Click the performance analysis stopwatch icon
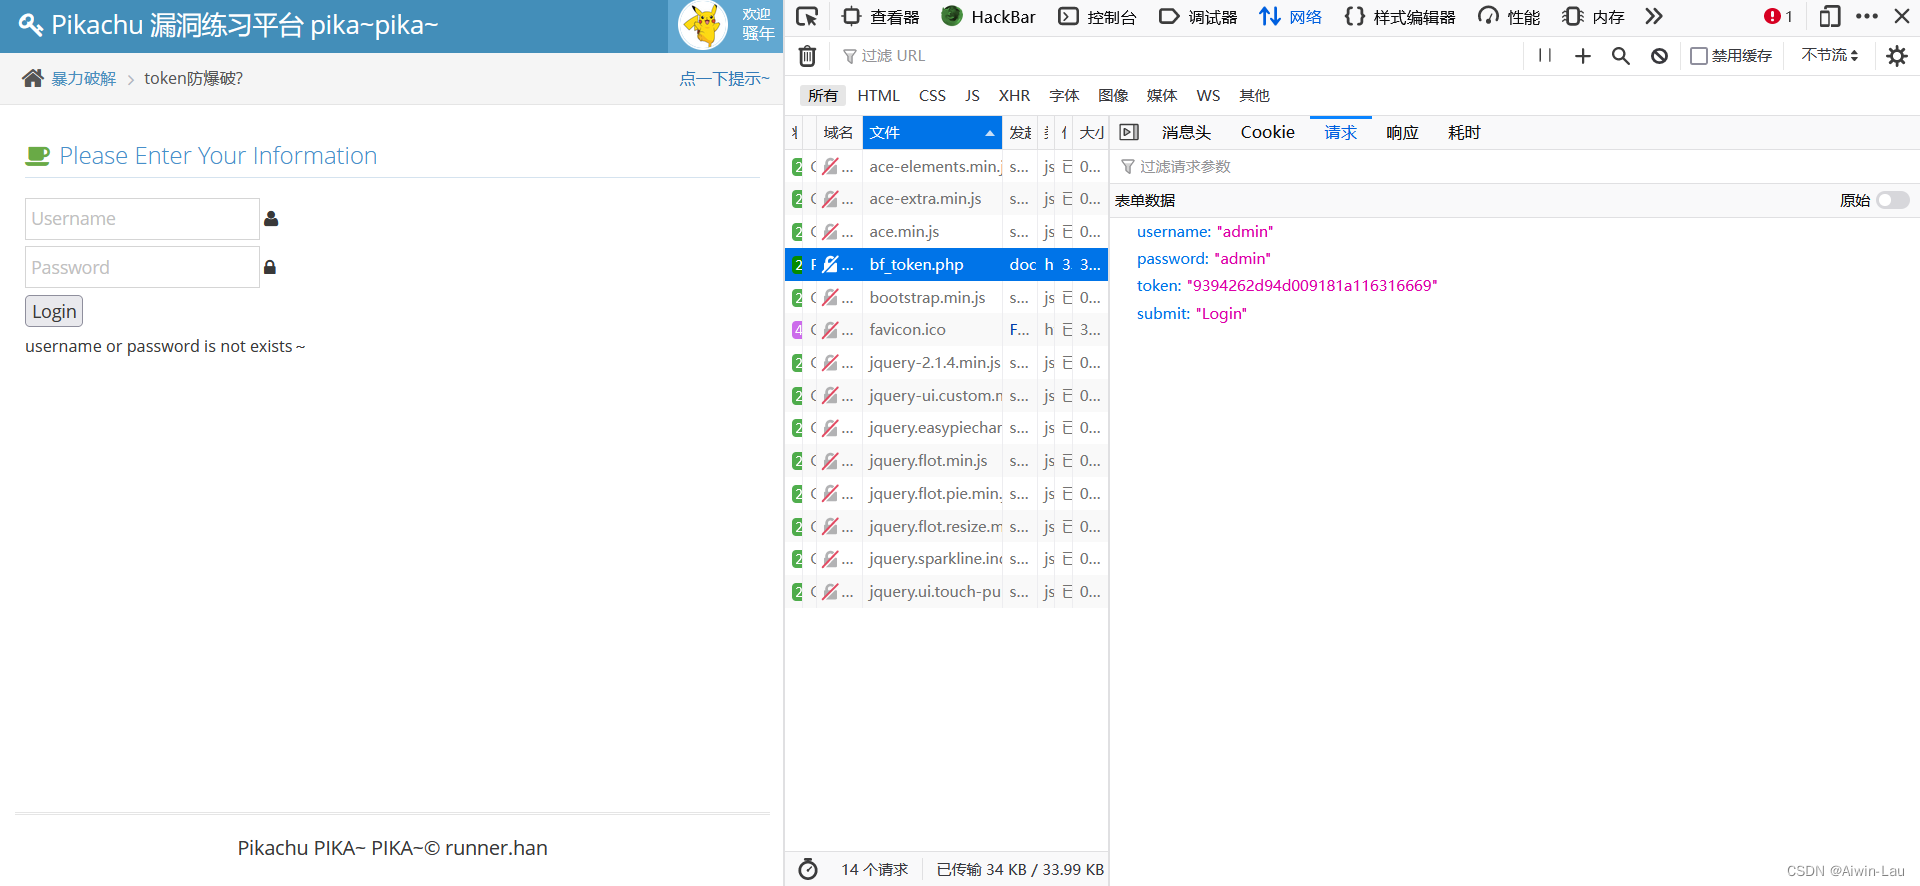Screen dimensions: 1920x886 tap(808, 870)
